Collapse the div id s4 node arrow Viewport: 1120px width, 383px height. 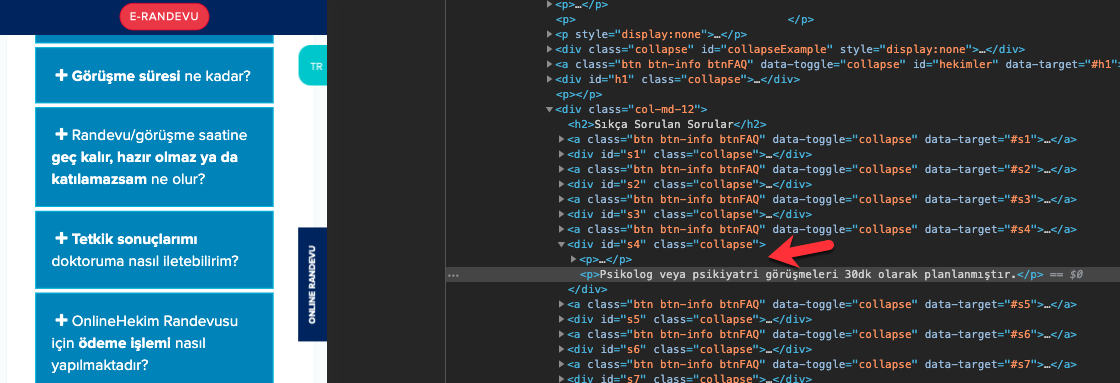(561, 245)
